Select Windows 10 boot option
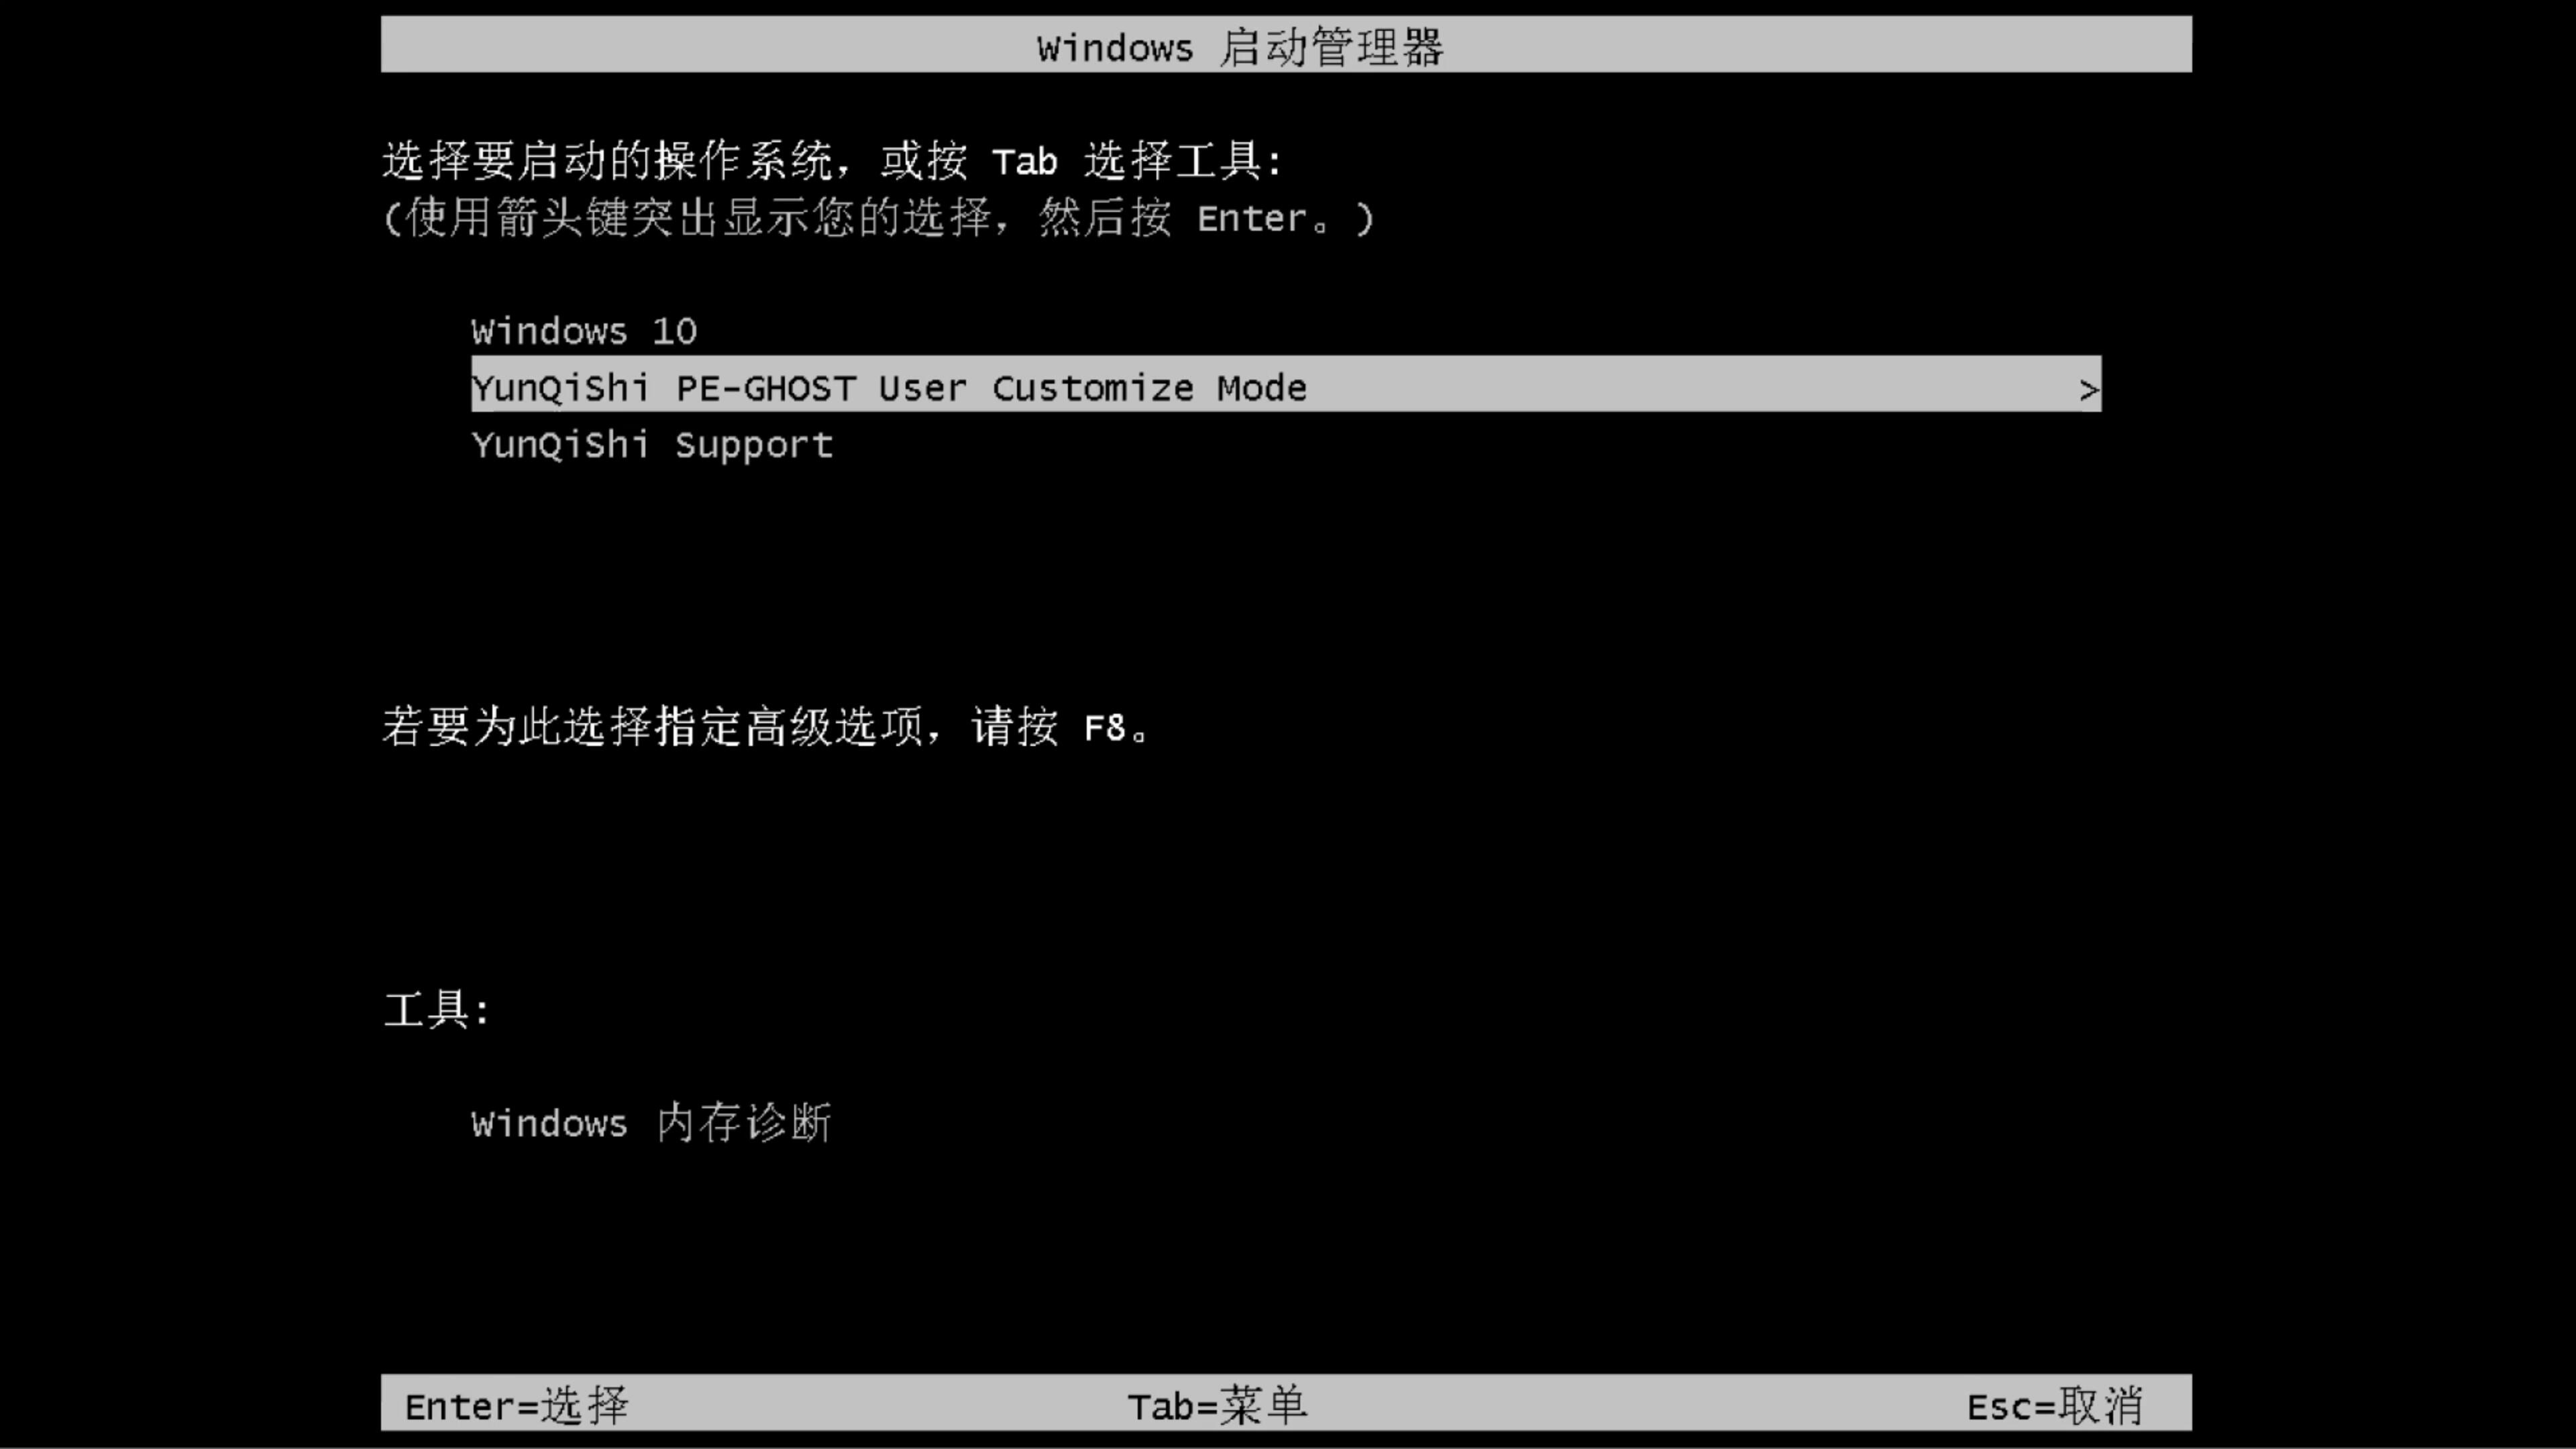The width and height of the screenshot is (2576, 1449). [x=582, y=329]
